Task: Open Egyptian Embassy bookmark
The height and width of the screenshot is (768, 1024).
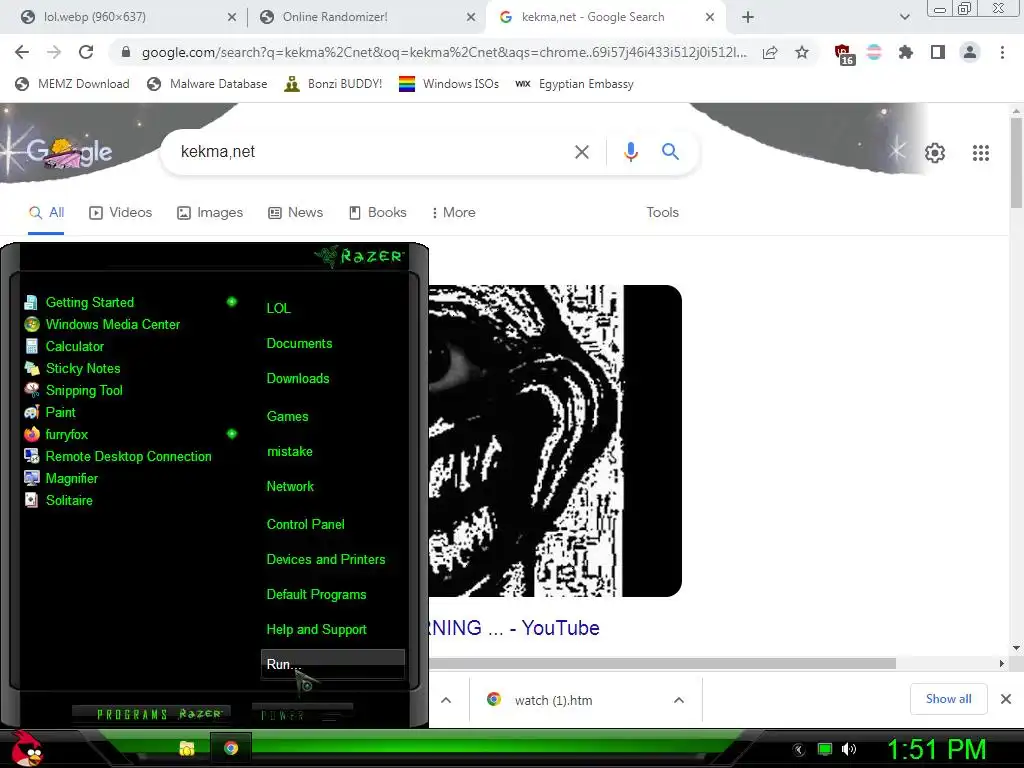Action: coord(574,84)
